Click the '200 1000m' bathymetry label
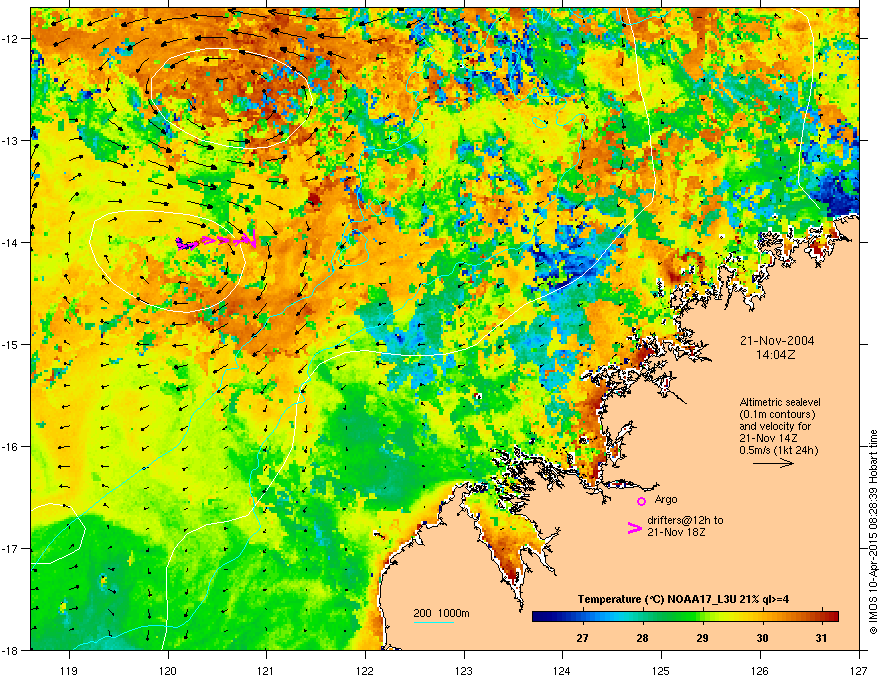The height and width of the screenshot is (680, 880). 441,613
